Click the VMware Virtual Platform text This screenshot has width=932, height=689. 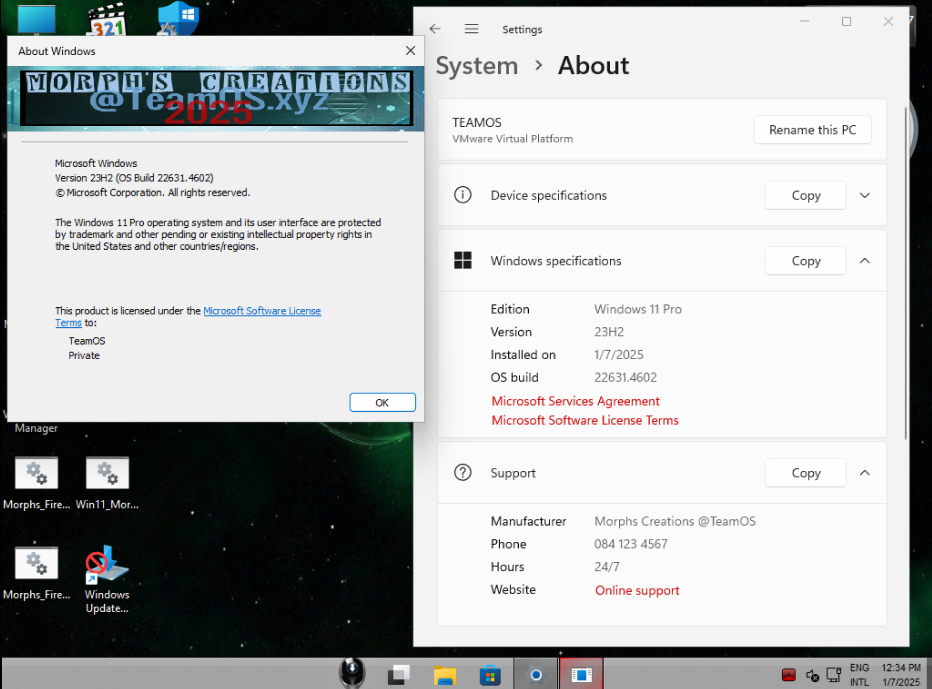click(512, 139)
